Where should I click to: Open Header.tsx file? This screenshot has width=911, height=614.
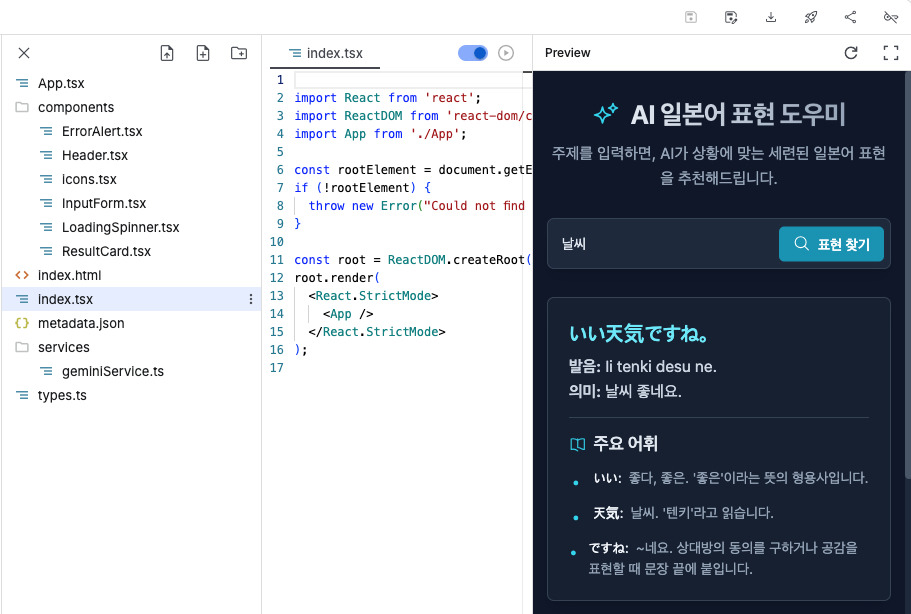95,155
